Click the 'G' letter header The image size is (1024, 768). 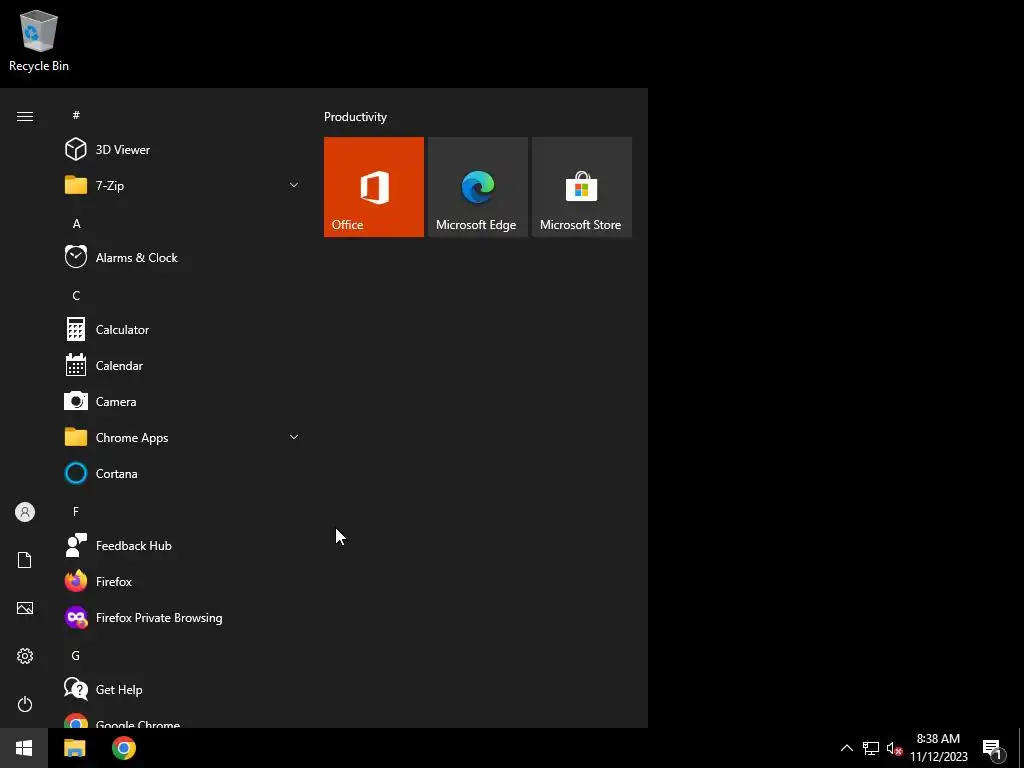[76, 656]
